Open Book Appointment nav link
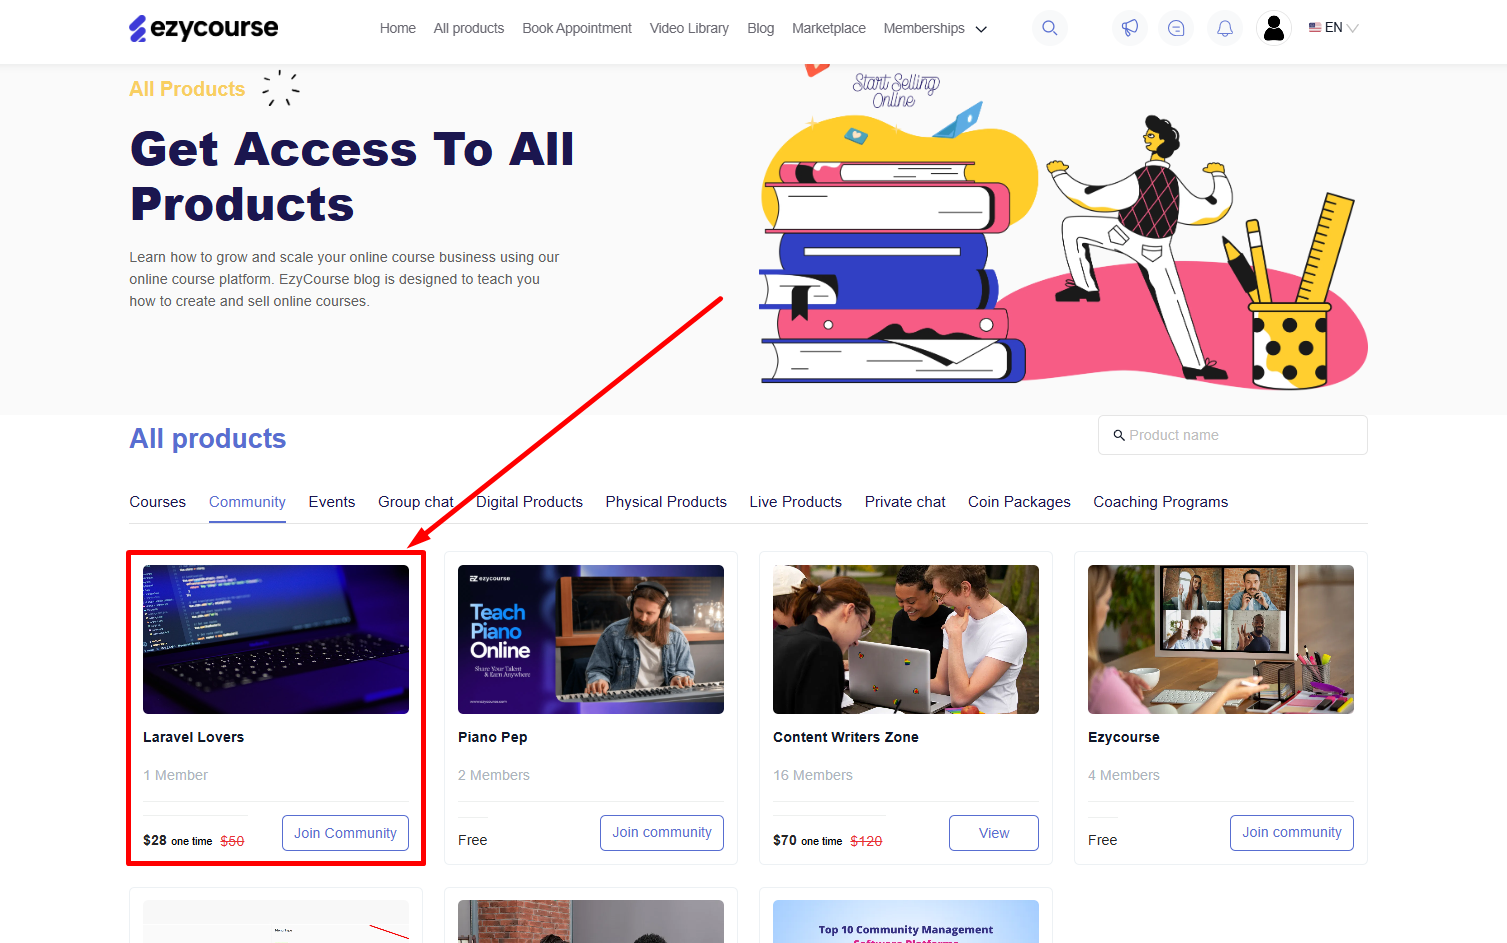 pos(577,28)
